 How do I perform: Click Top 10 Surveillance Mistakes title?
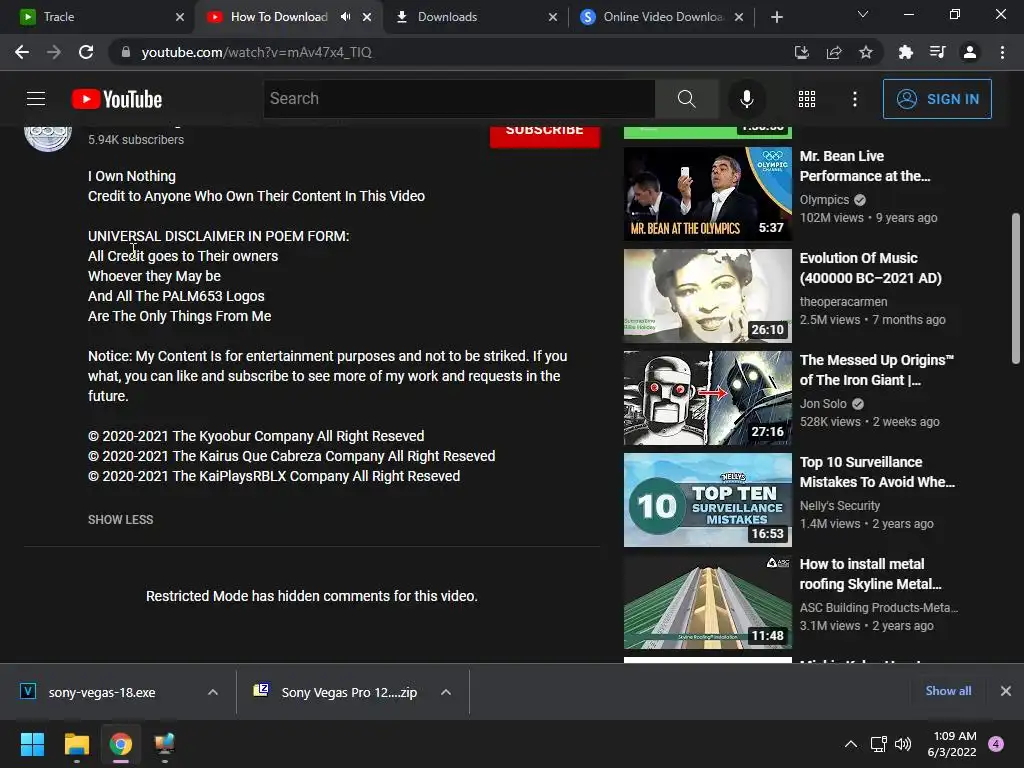pyautogui.click(x=877, y=472)
